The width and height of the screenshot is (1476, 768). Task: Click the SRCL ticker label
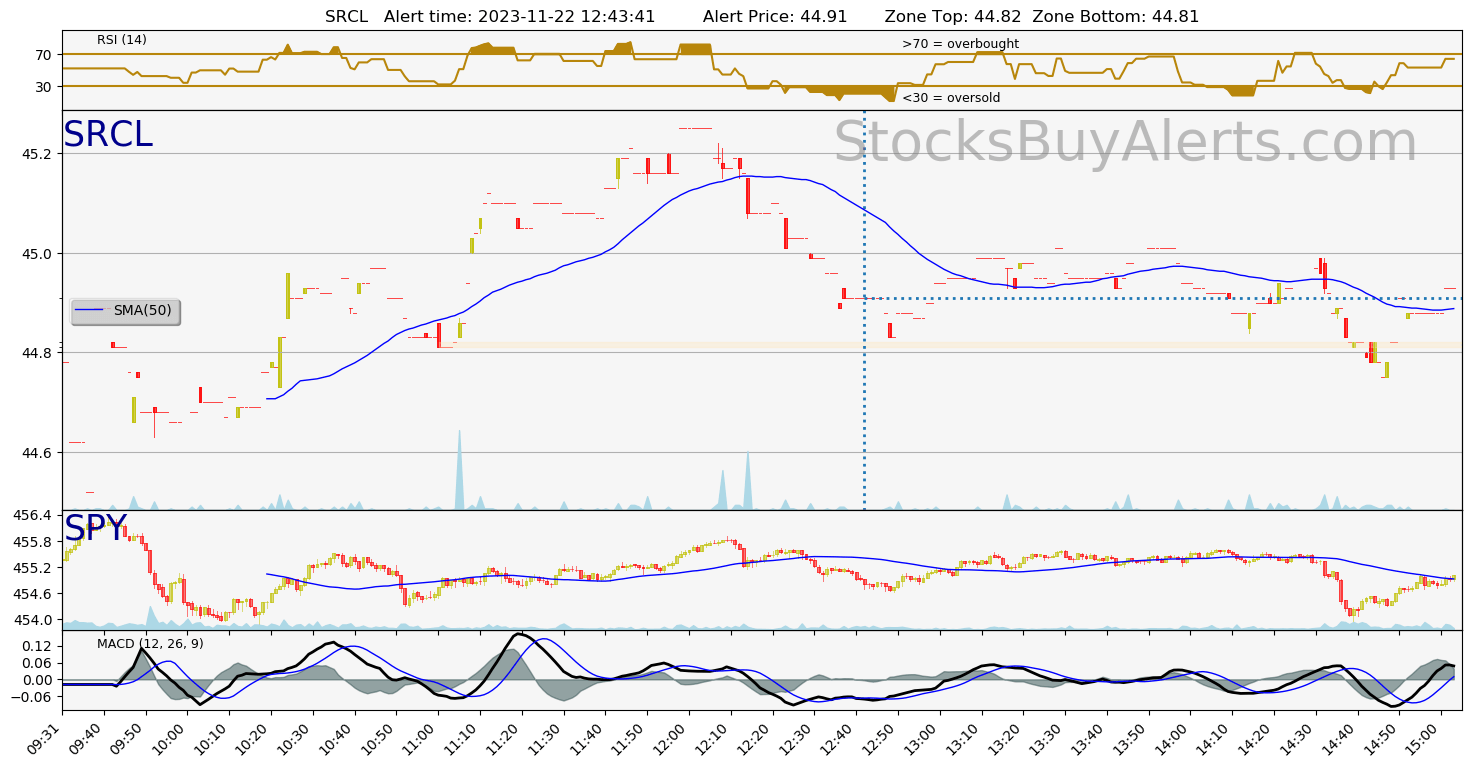point(108,135)
